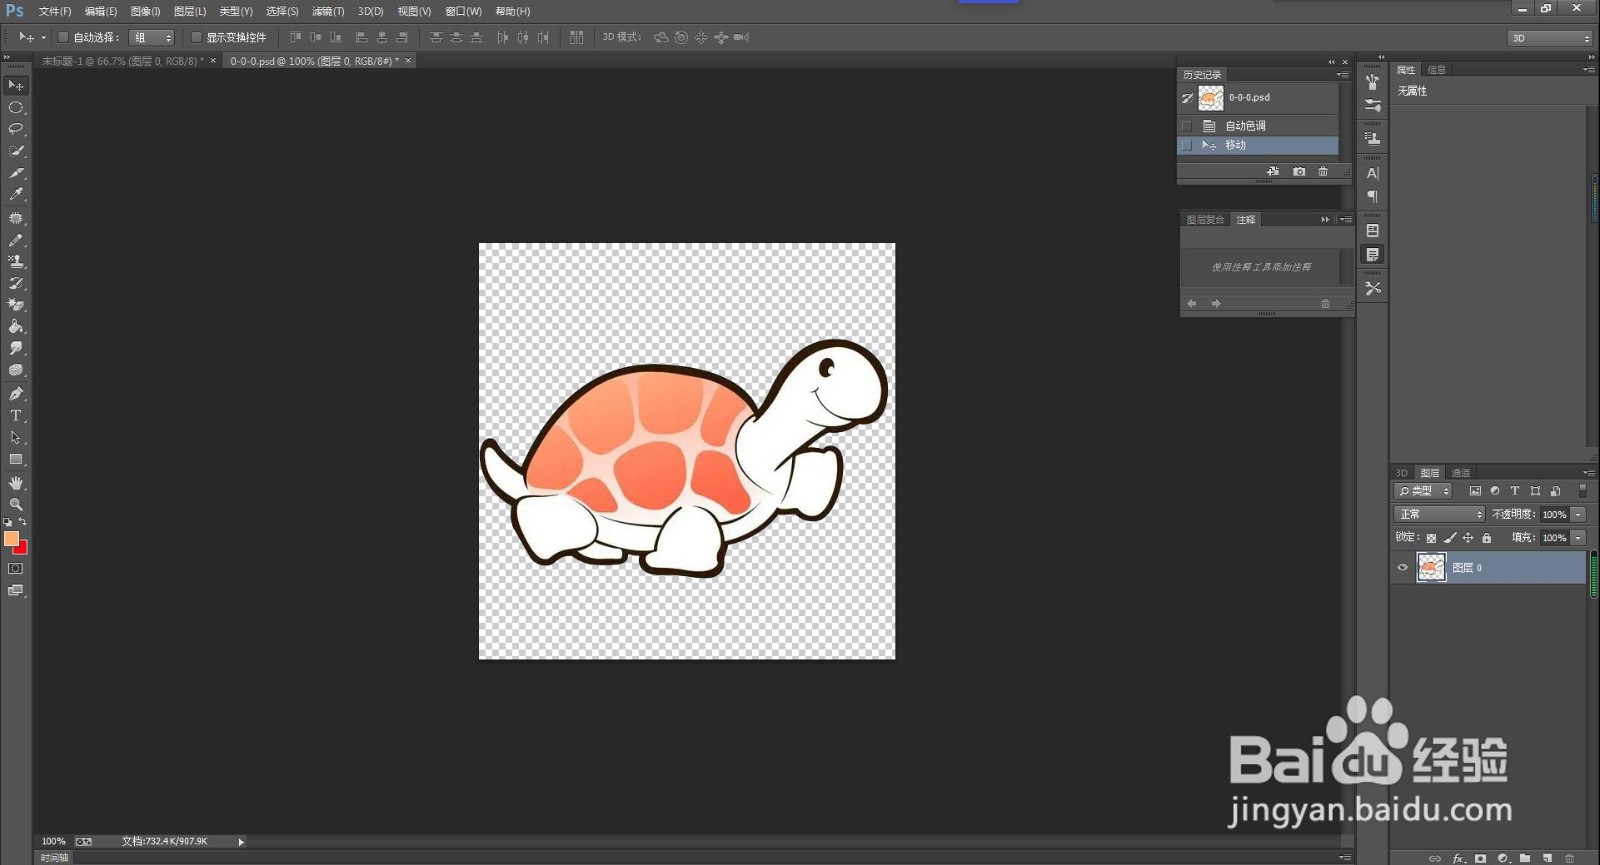Click layer 图层 0 thumbnail
The image size is (1600, 865).
click(x=1431, y=568)
